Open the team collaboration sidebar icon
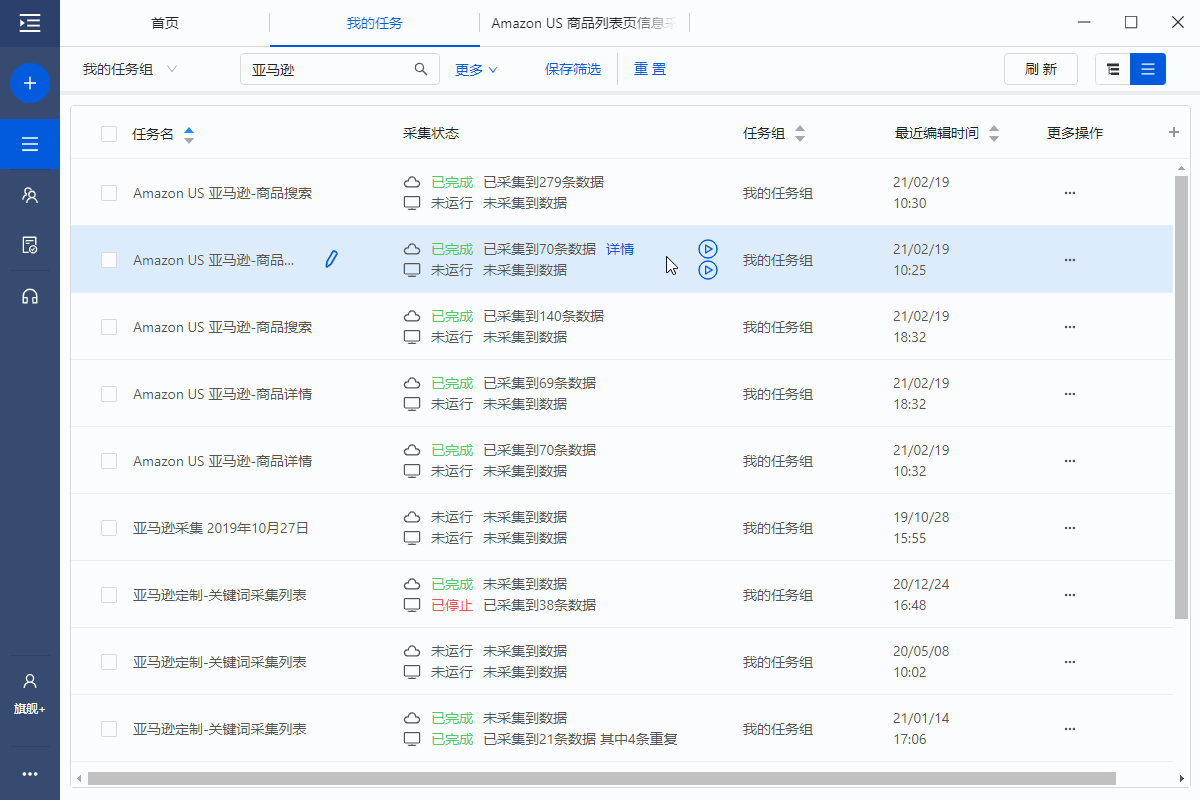Image resolution: width=1200 pixels, height=800 pixels. pos(30,195)
